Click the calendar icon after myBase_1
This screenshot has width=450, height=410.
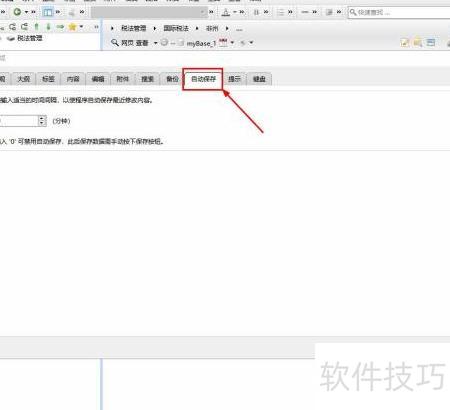[x=223, y=43]
